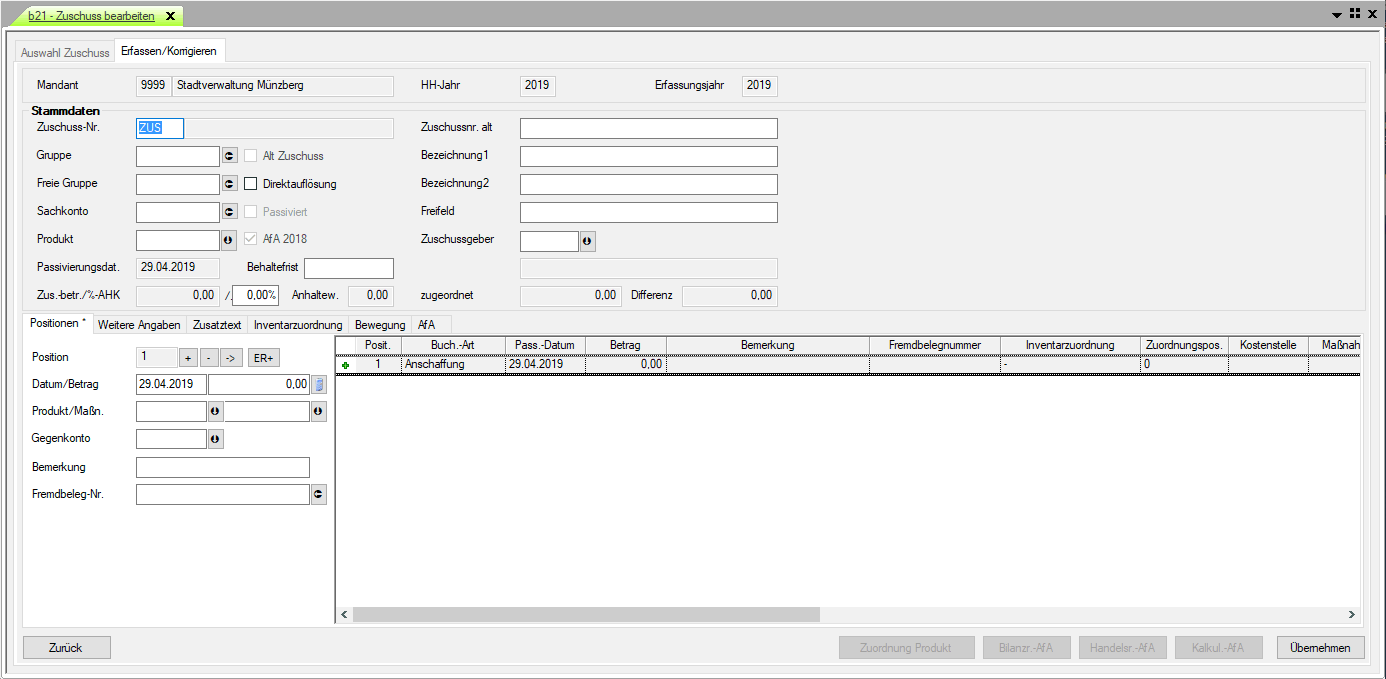Click the Übernehmen button

pyautogui.click(x=1320, y=648)
